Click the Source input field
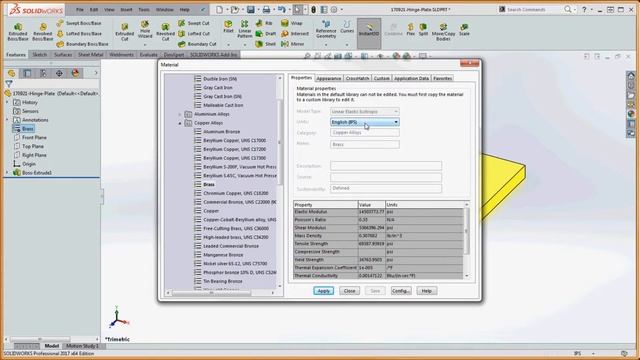 point(386,177)
